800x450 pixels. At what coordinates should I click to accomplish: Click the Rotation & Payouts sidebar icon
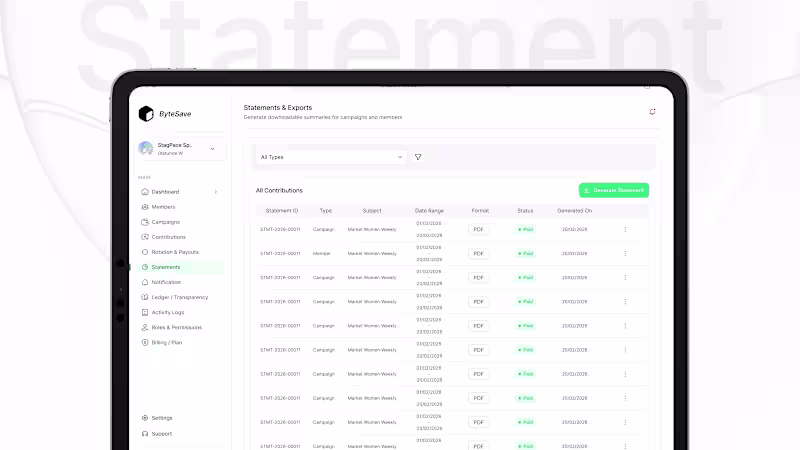click(145, 252)
